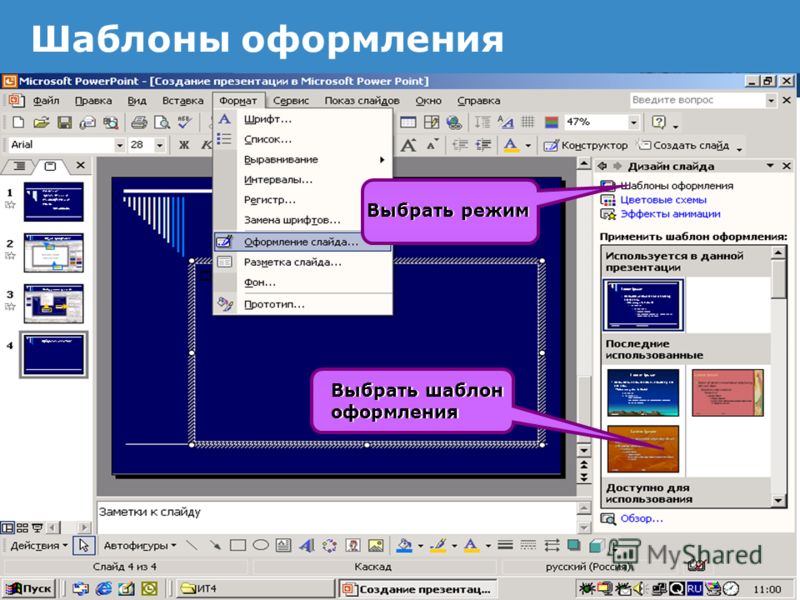Insert a picture from drawing toolbar

tap(376, 545)
